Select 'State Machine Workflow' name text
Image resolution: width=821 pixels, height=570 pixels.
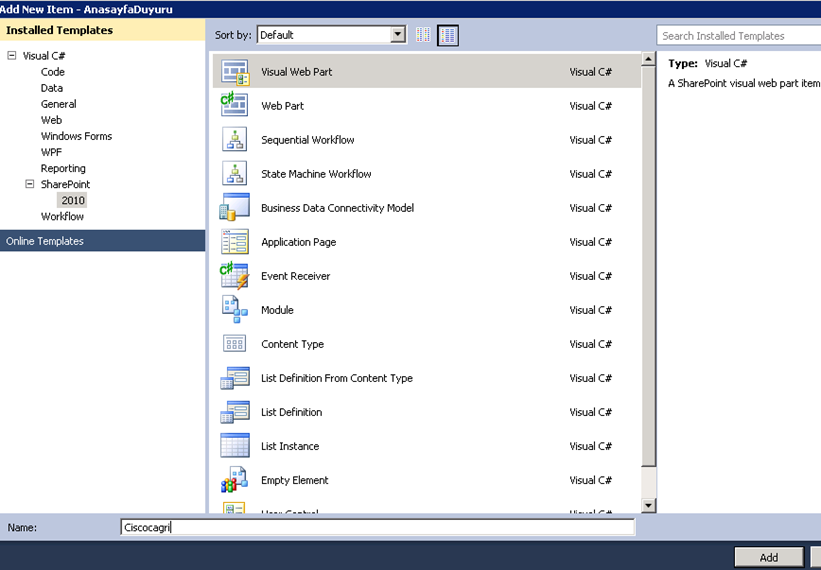point(316,174)
